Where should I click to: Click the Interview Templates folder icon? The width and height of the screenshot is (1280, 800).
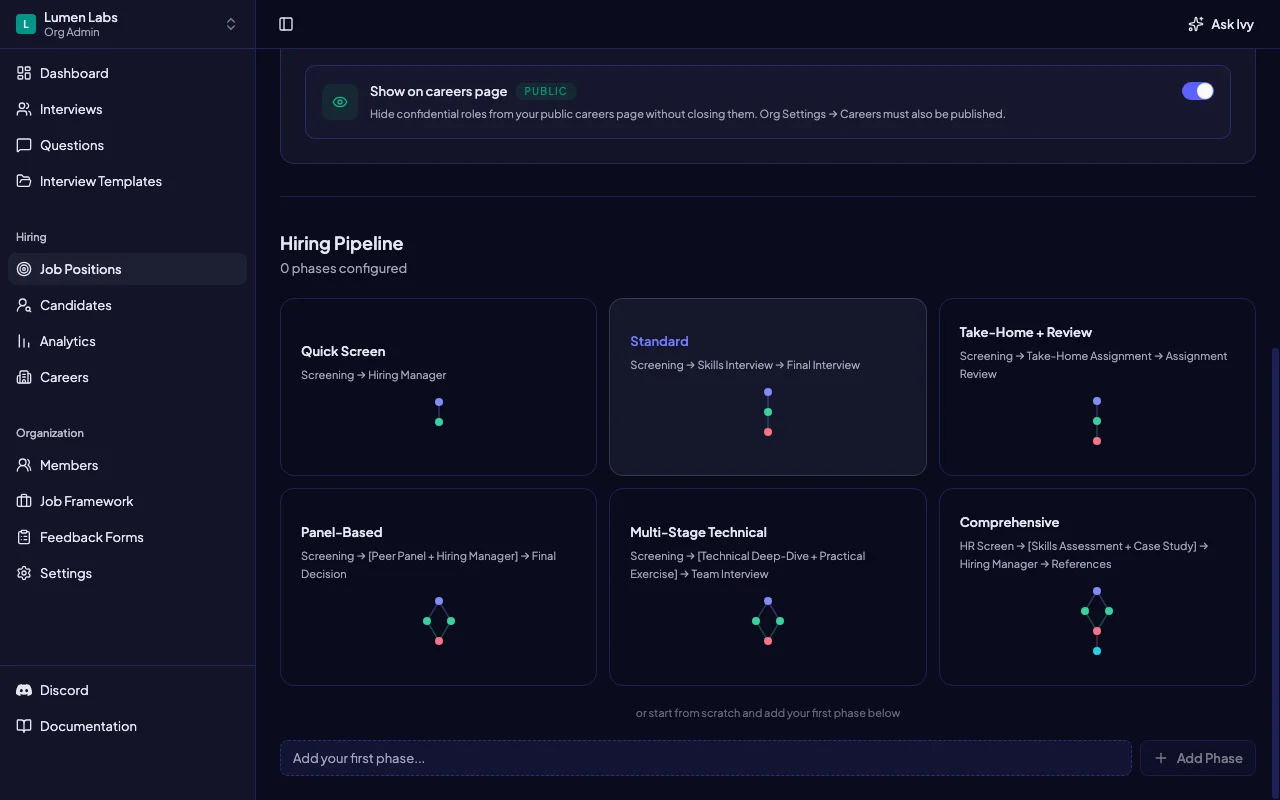(x=24, y=181)
